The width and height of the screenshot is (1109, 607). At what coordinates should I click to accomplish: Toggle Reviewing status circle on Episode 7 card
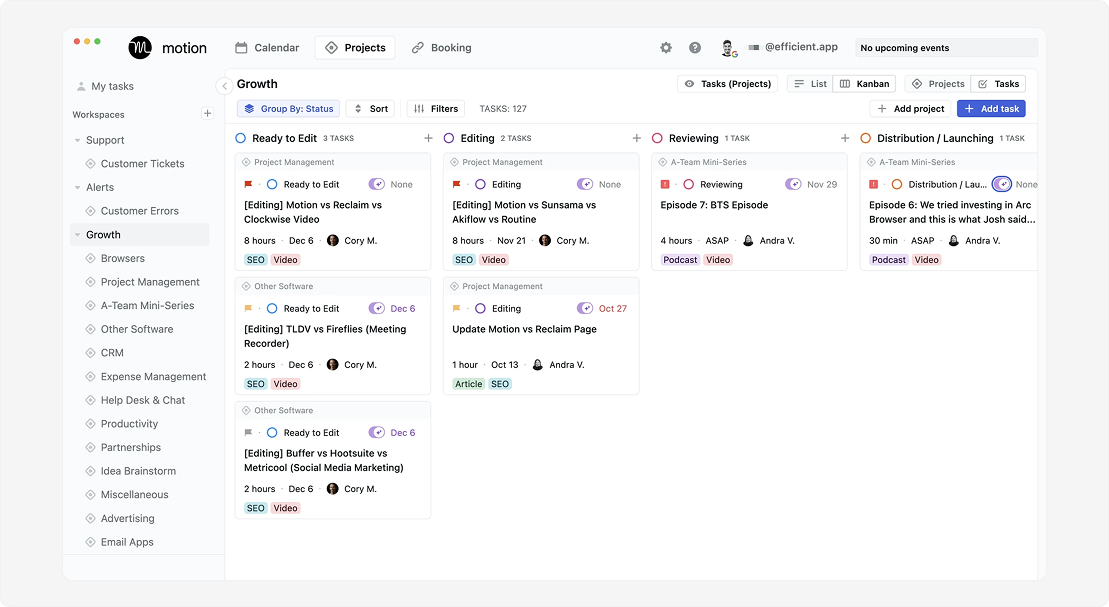click(688, 184)
